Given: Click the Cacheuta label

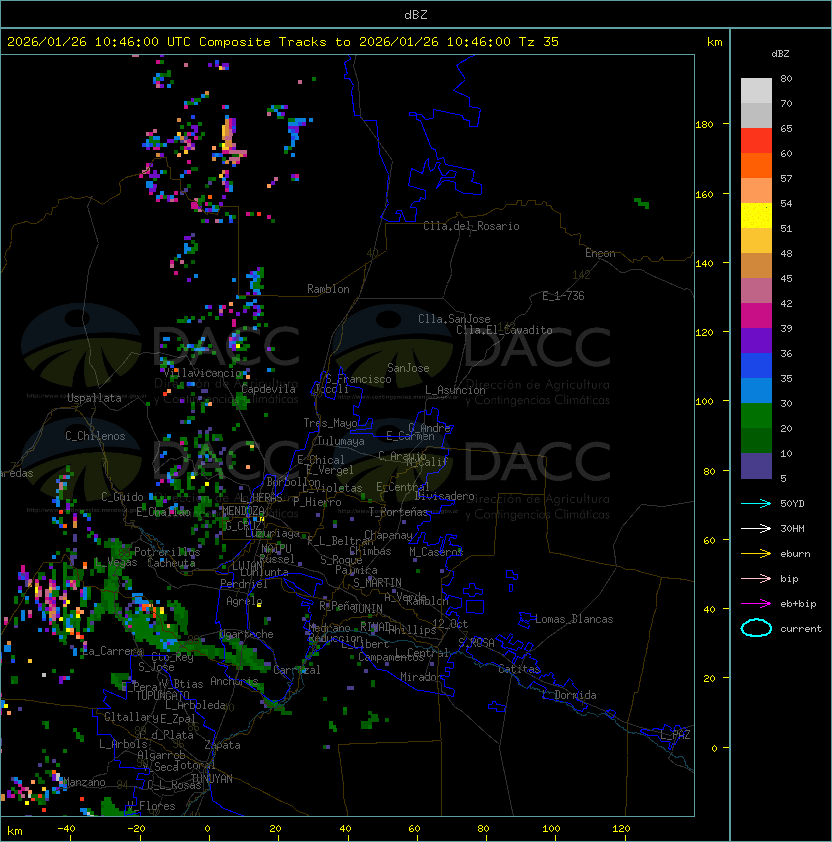Looking at the screenshot, I should tap(171, 563).
